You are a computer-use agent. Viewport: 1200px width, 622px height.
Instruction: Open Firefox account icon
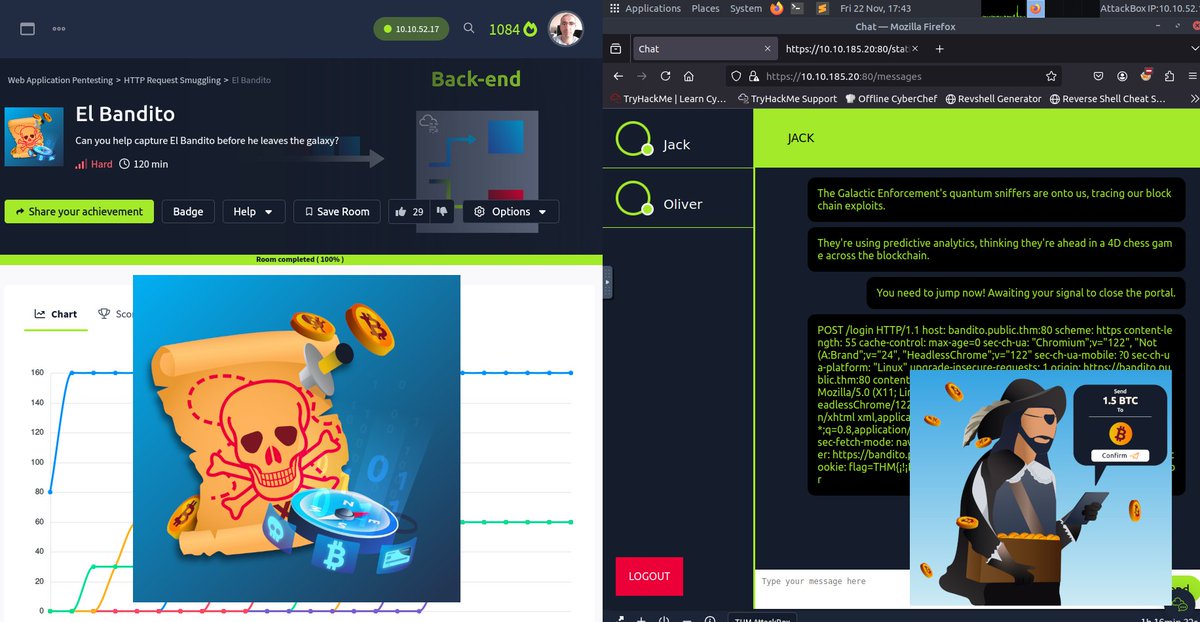click(1122, 76)
